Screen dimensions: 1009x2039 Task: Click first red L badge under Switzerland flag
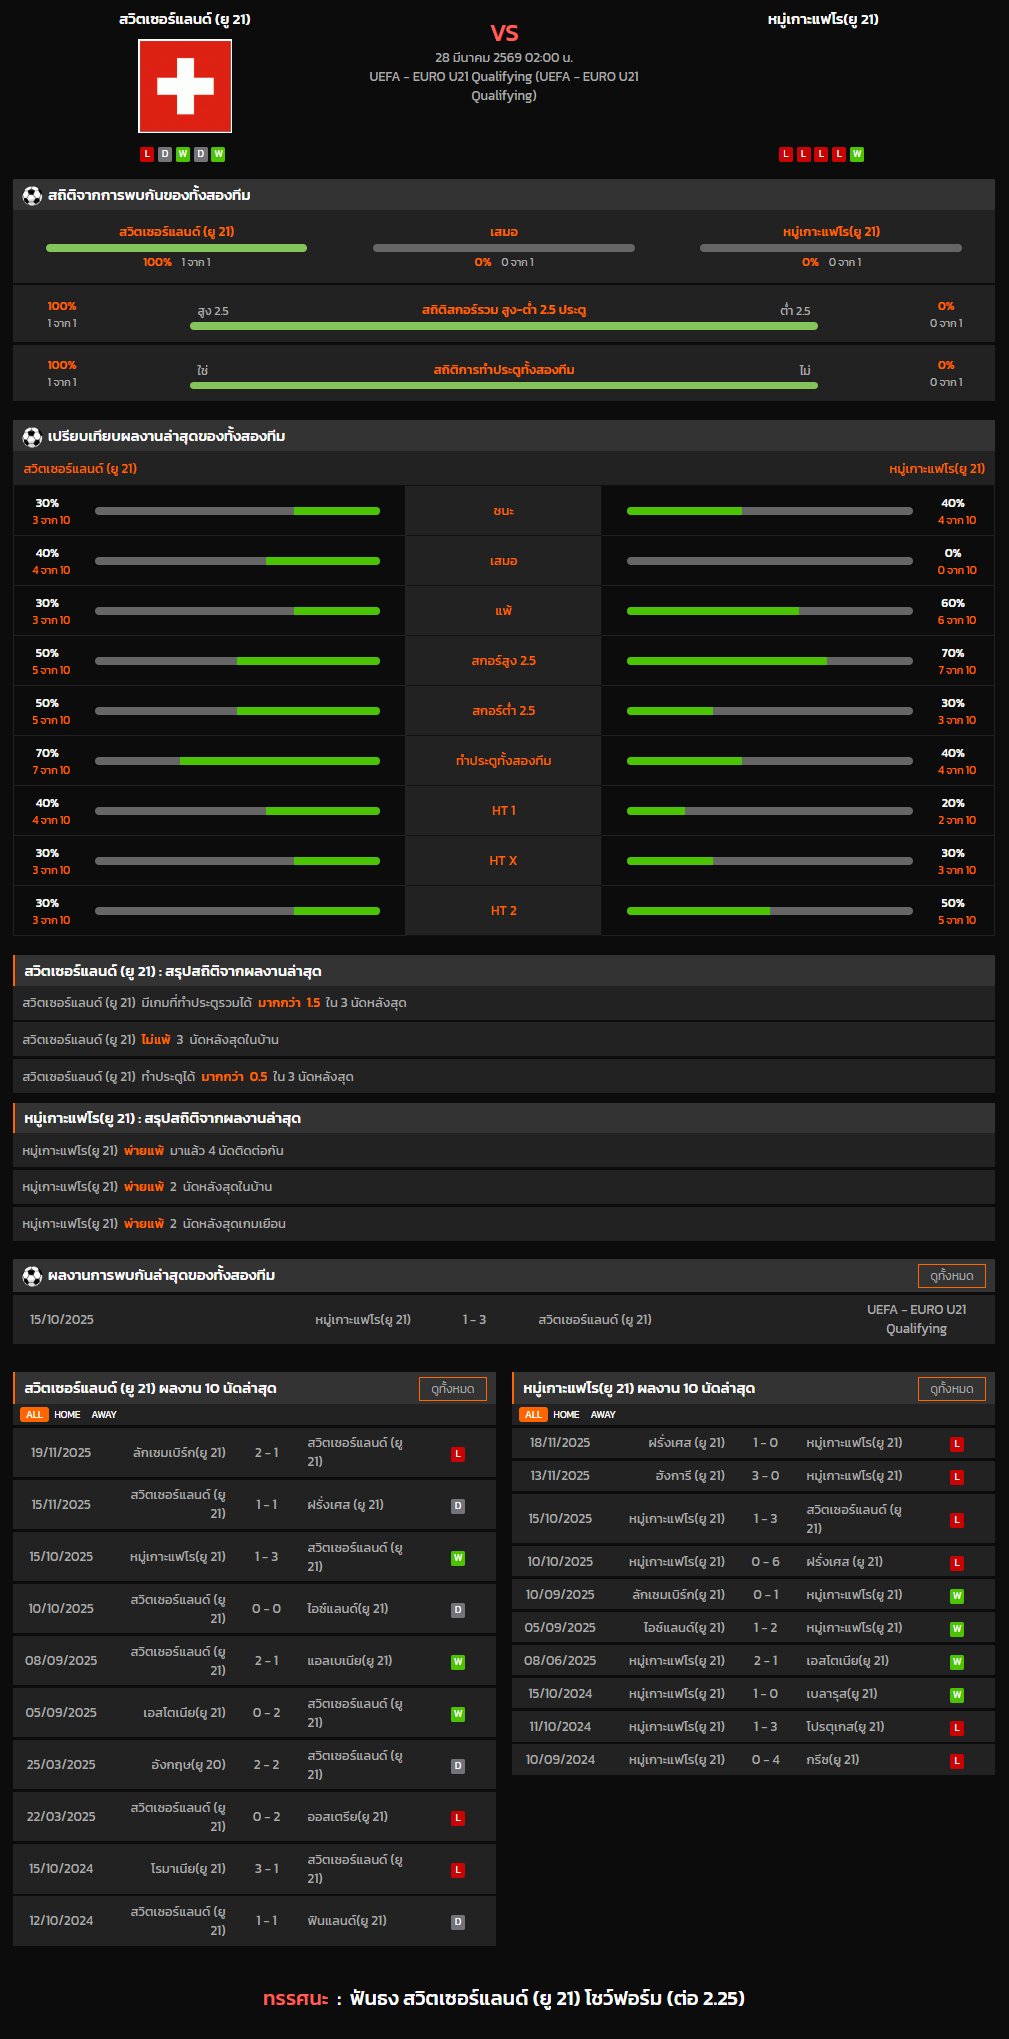pos(147,154)
